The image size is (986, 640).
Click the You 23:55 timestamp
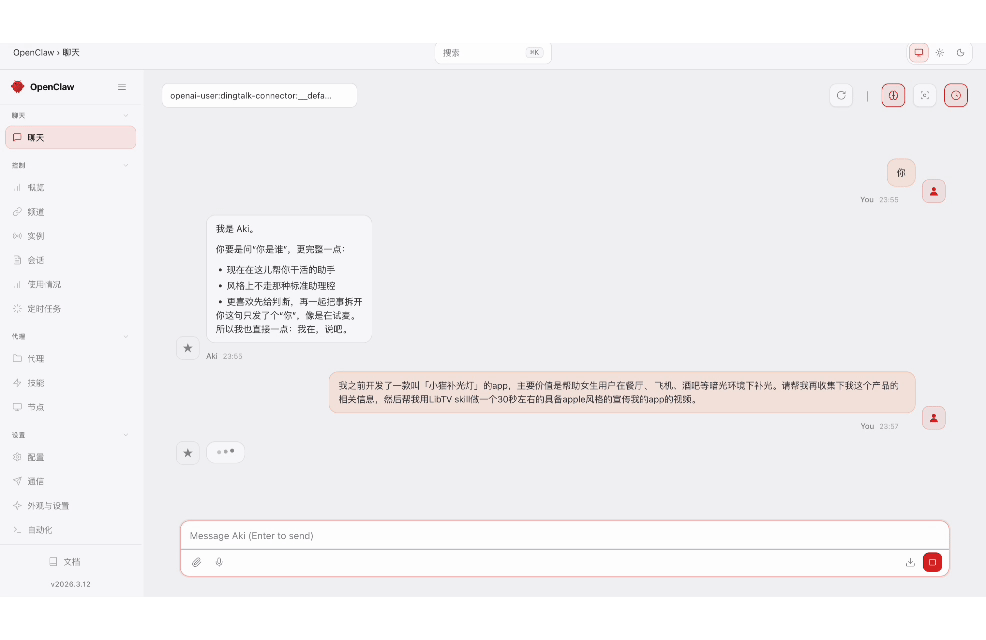click(879, 199)
